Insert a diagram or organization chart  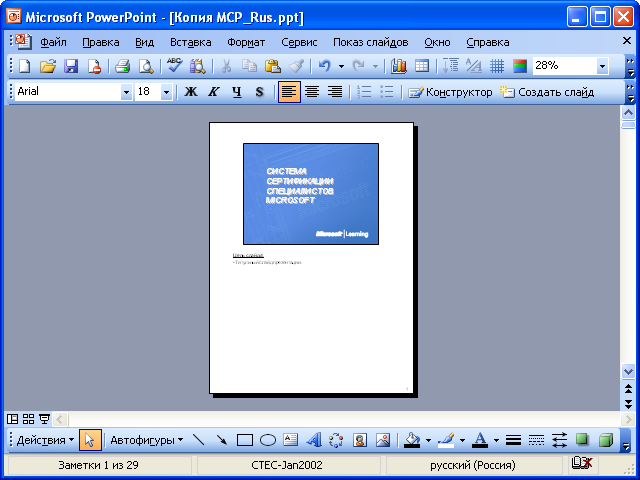[336, 440]
